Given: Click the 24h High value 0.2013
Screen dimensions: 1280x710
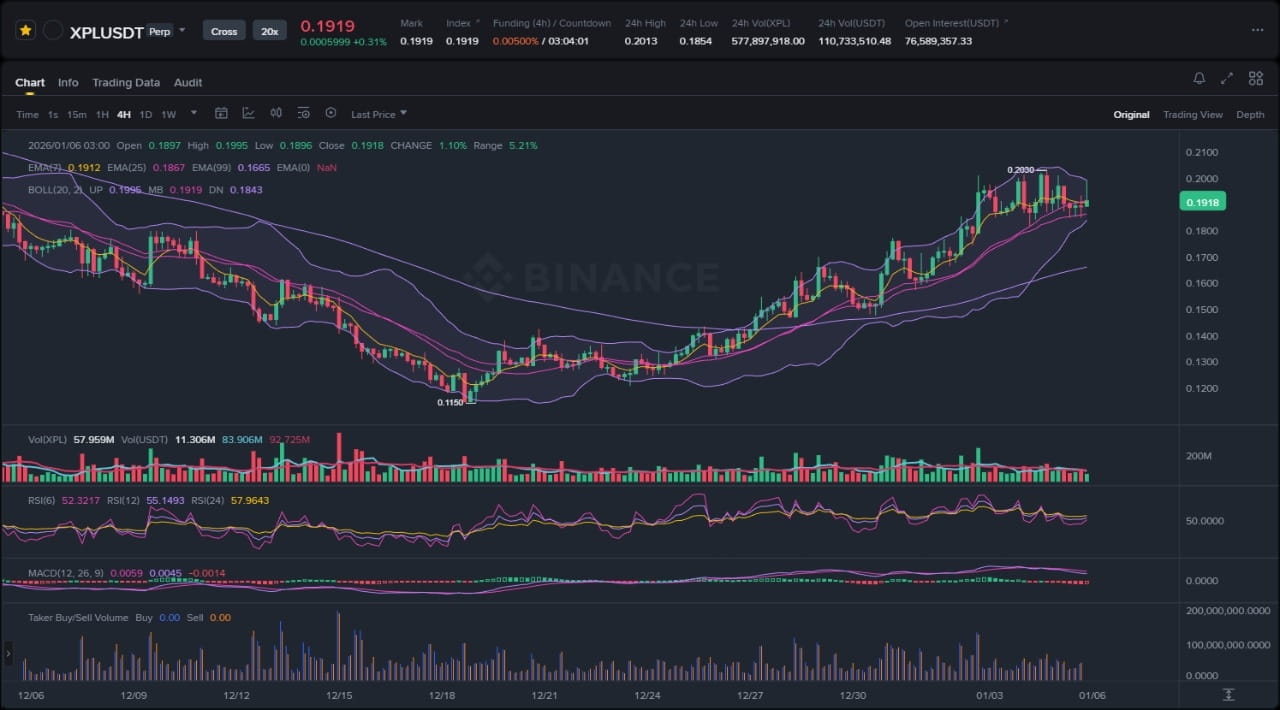Looking at the screenshot, I should click(641, 41).
